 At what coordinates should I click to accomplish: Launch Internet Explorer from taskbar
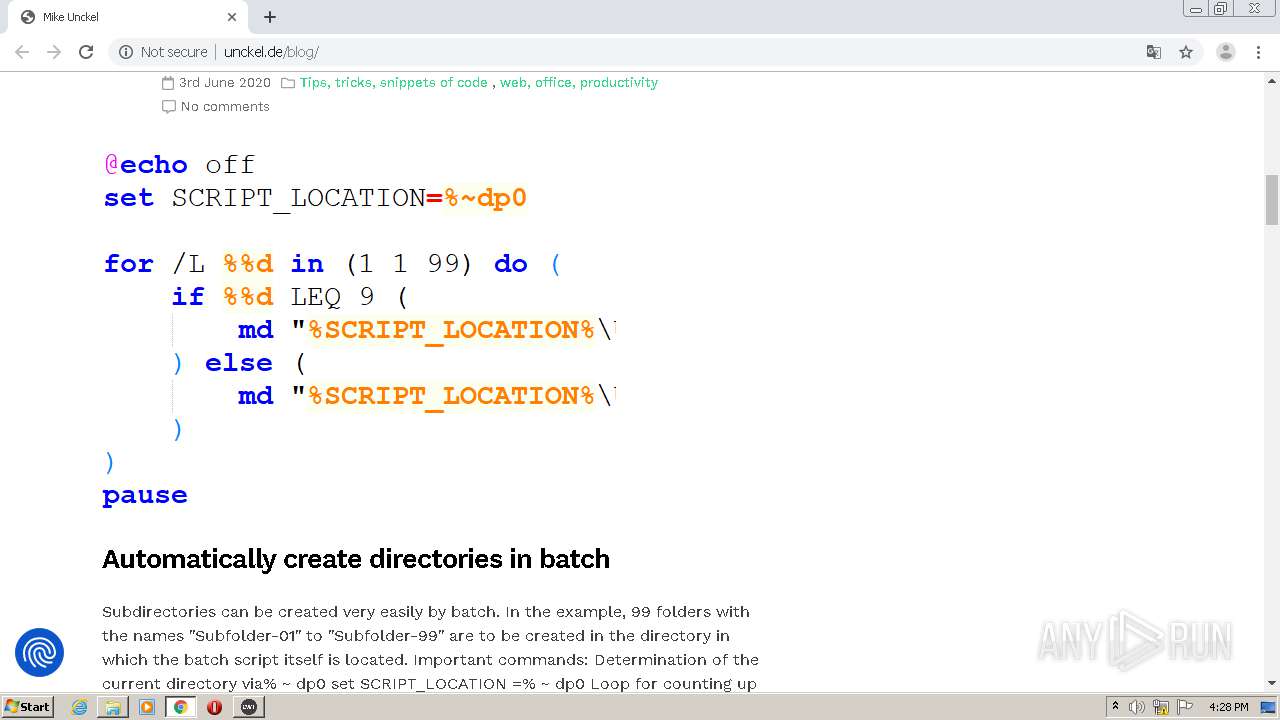79,707
